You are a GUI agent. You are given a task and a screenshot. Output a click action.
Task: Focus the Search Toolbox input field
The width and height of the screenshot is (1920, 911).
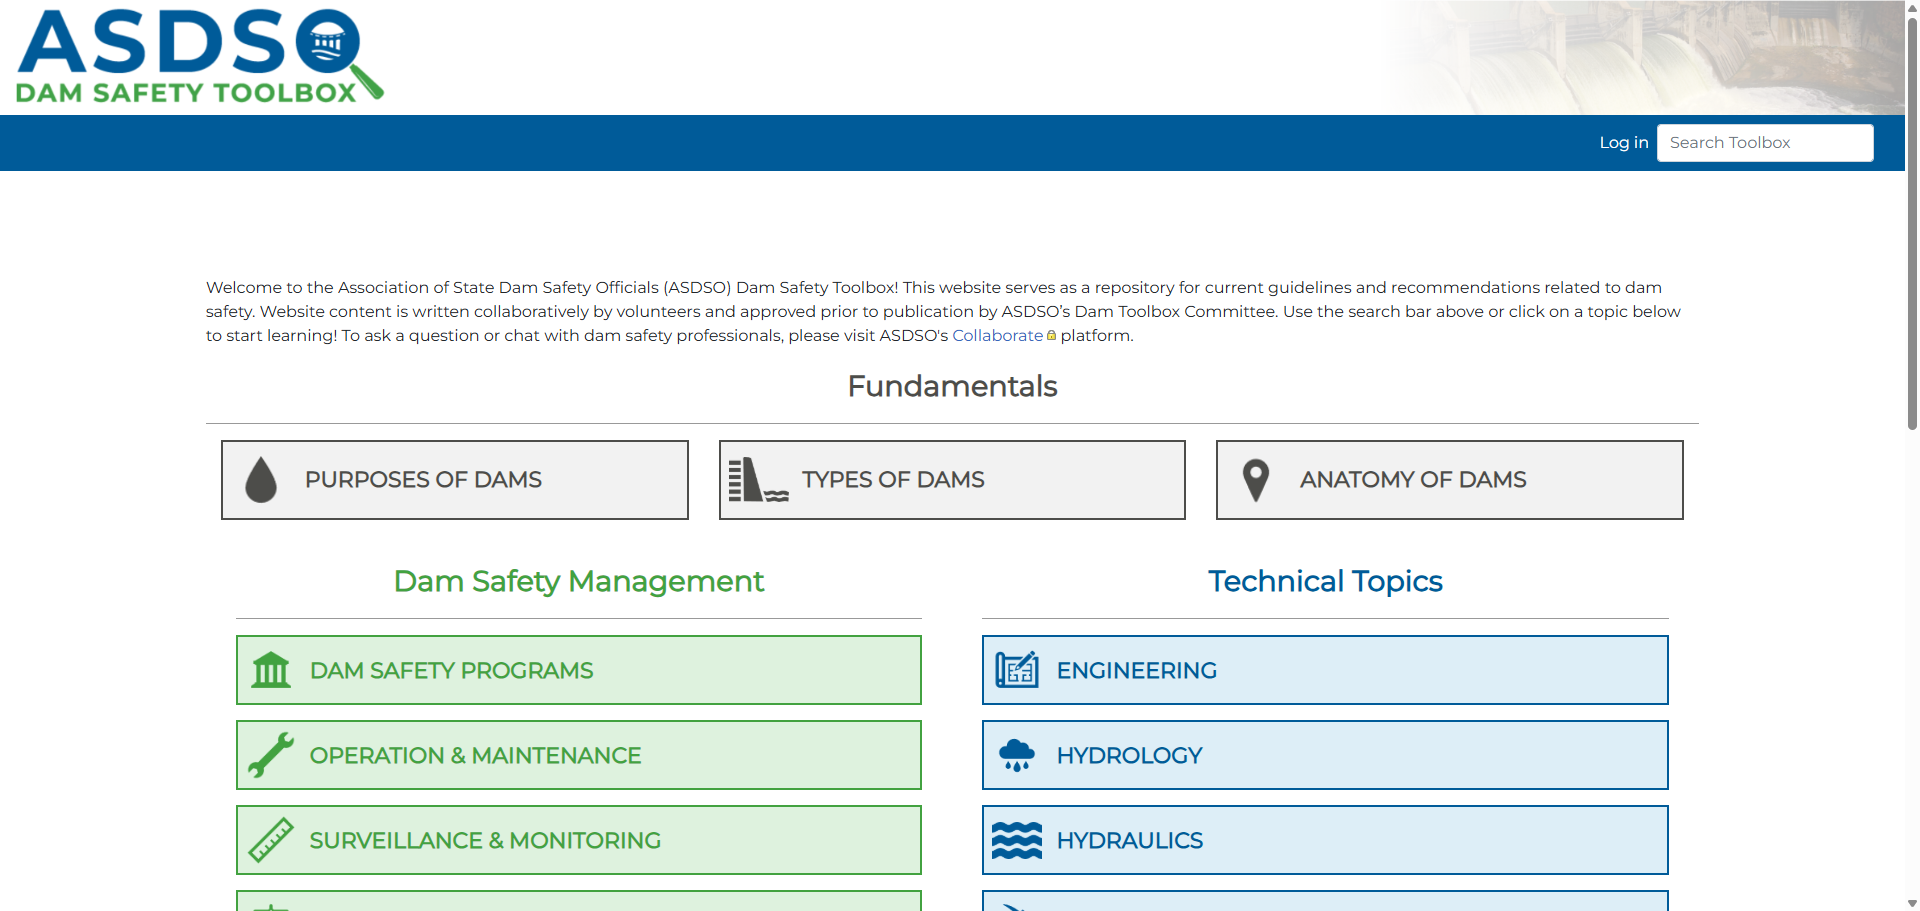(x=1764, y=143)
